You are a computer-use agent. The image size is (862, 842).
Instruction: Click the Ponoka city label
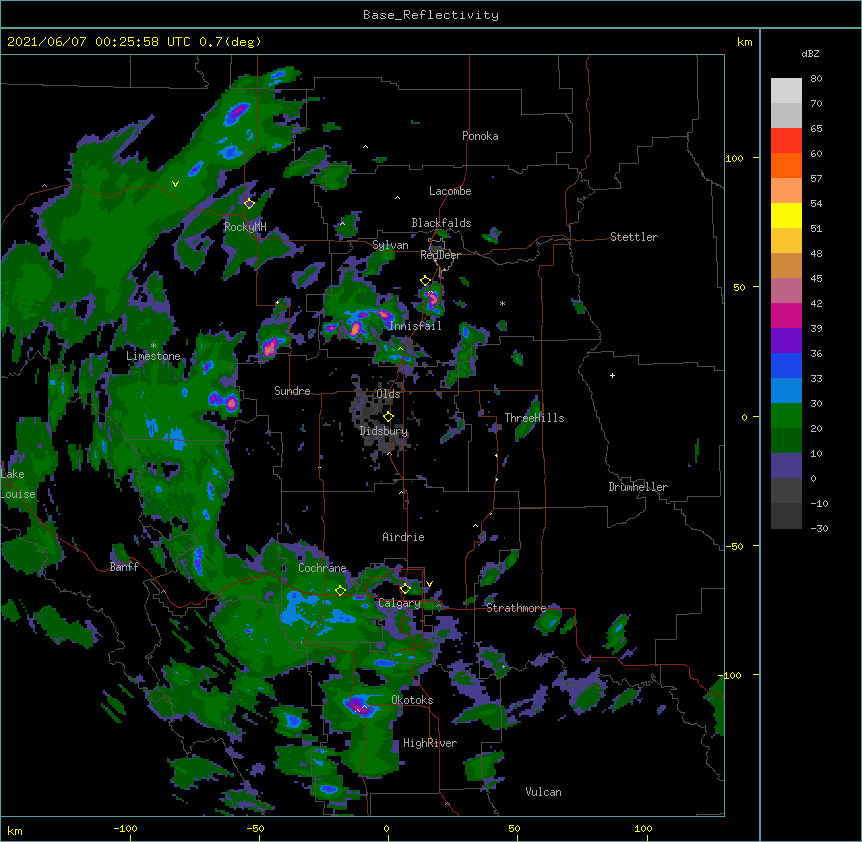pyautogui.click(x=480, y=136)
